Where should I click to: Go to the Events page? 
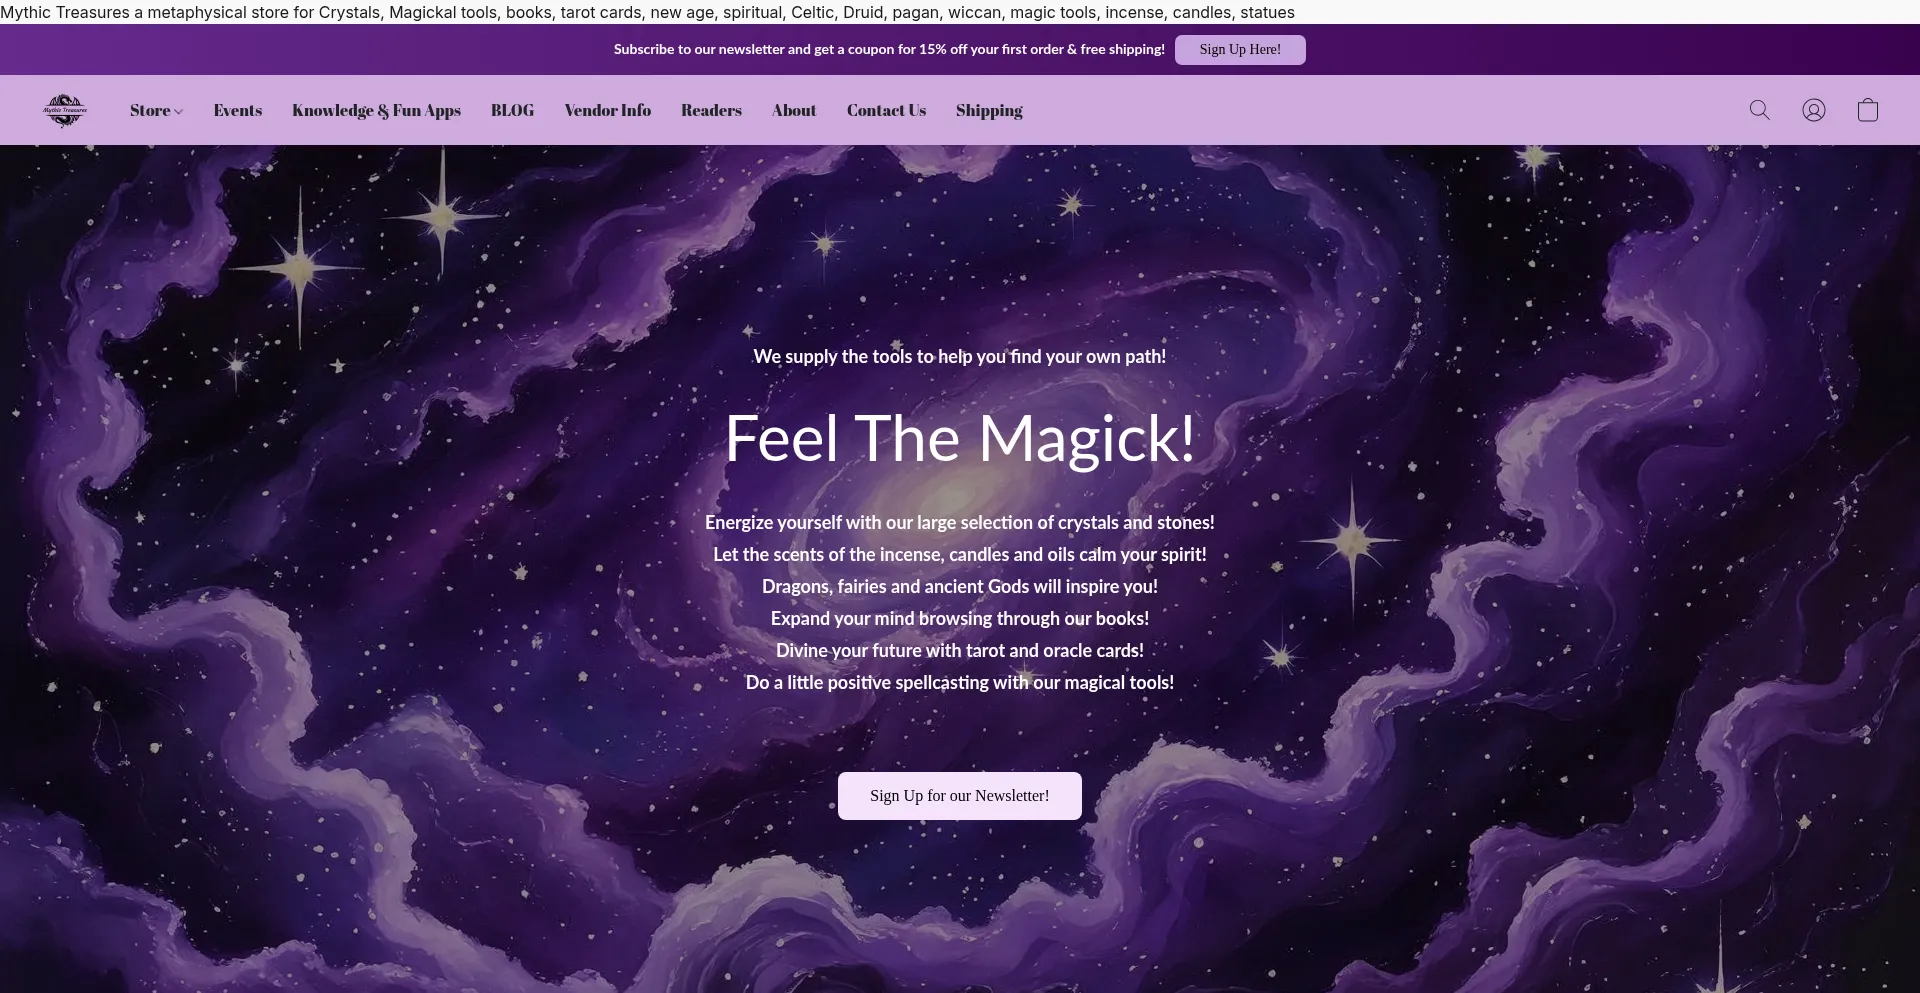tap(237, 110)
